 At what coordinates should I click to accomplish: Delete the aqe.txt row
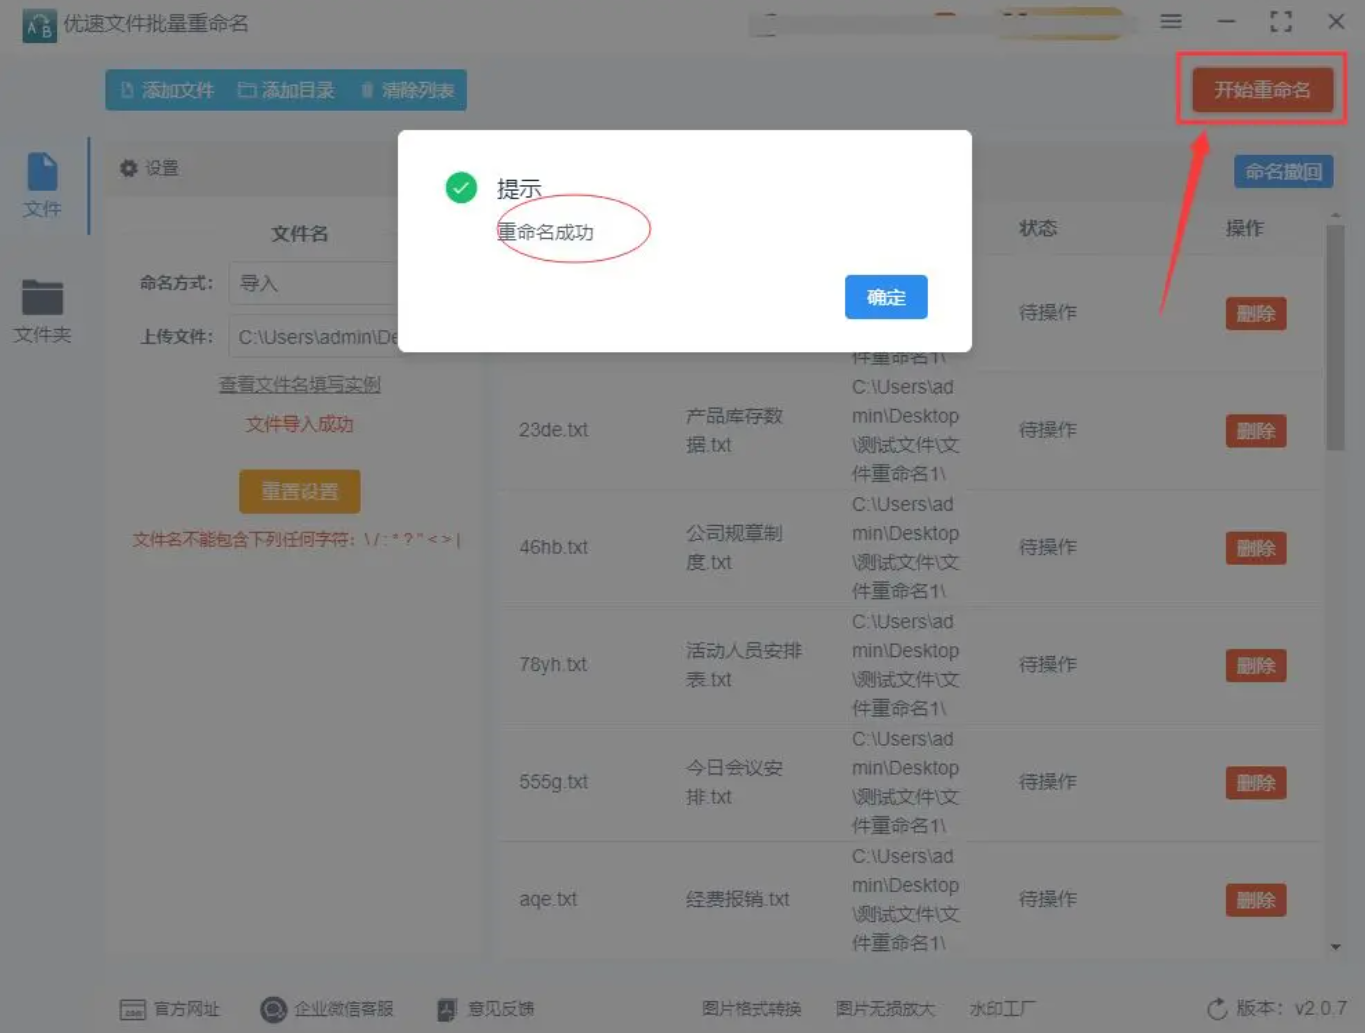[x=1256, y=900]
